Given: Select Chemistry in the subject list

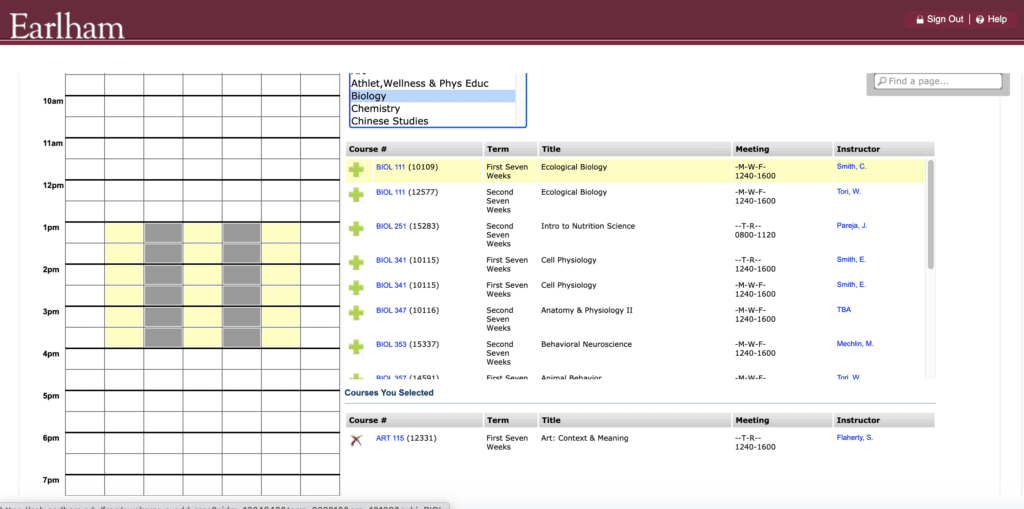Looking at the screenshot, I should [375, 108].
